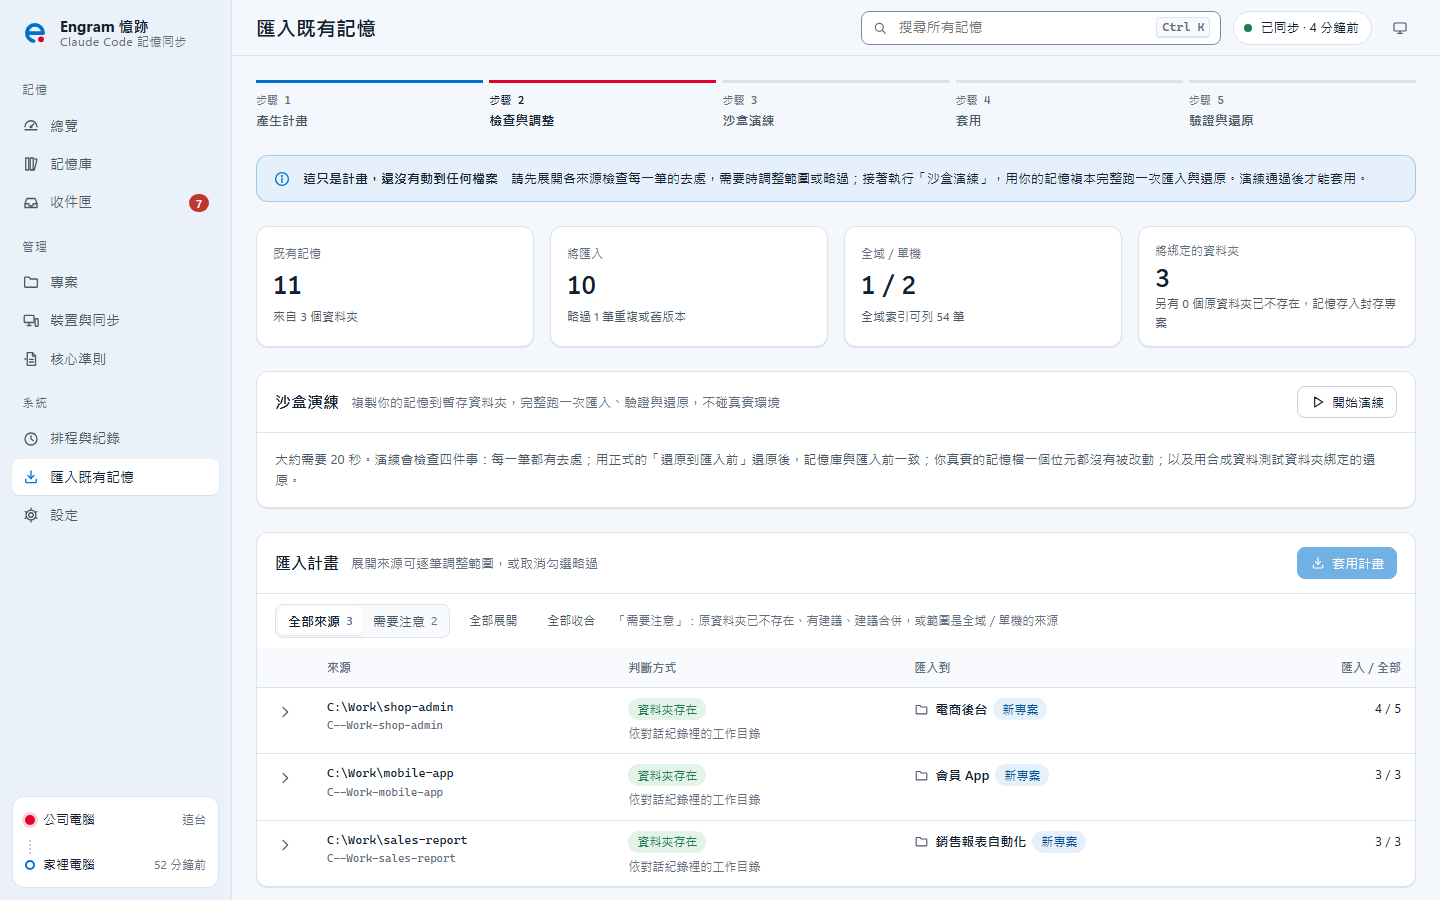Click the 電商後台 folder icon
This screenshot has width=1440, height=900.
[921, 710]
